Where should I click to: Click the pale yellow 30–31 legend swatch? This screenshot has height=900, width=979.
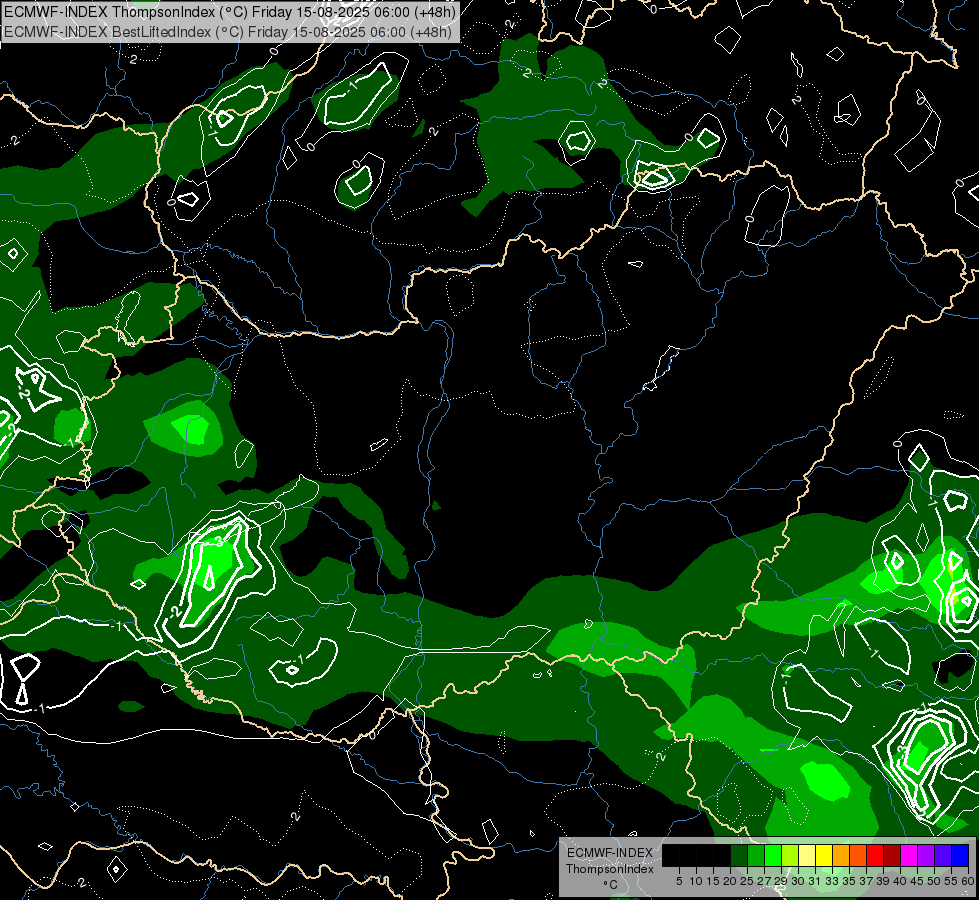click(x=807, y=855)
